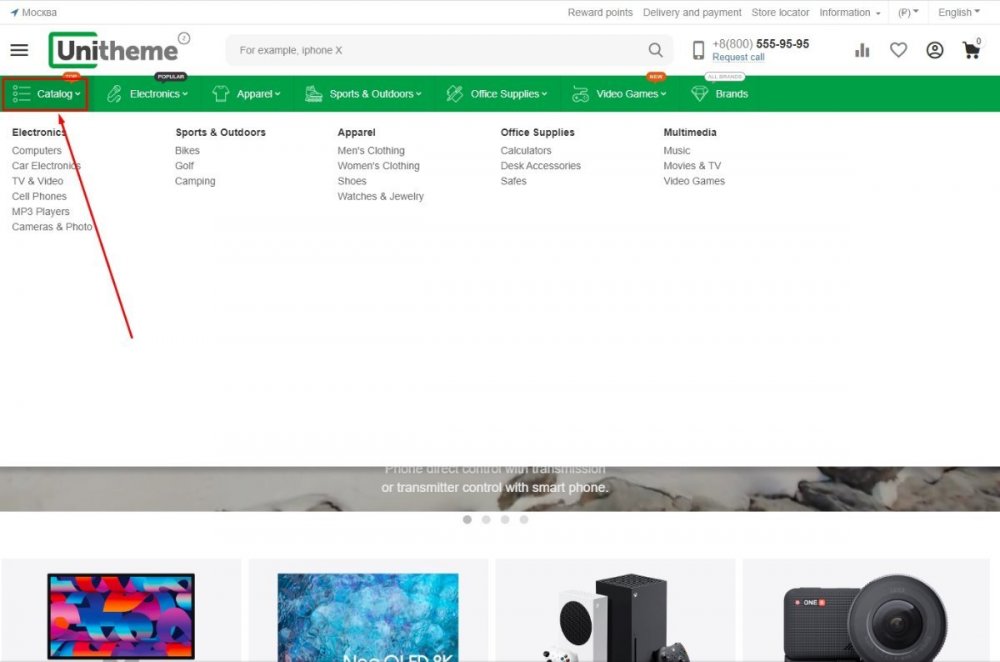Click the search magnifier icon

coord(656,49)
